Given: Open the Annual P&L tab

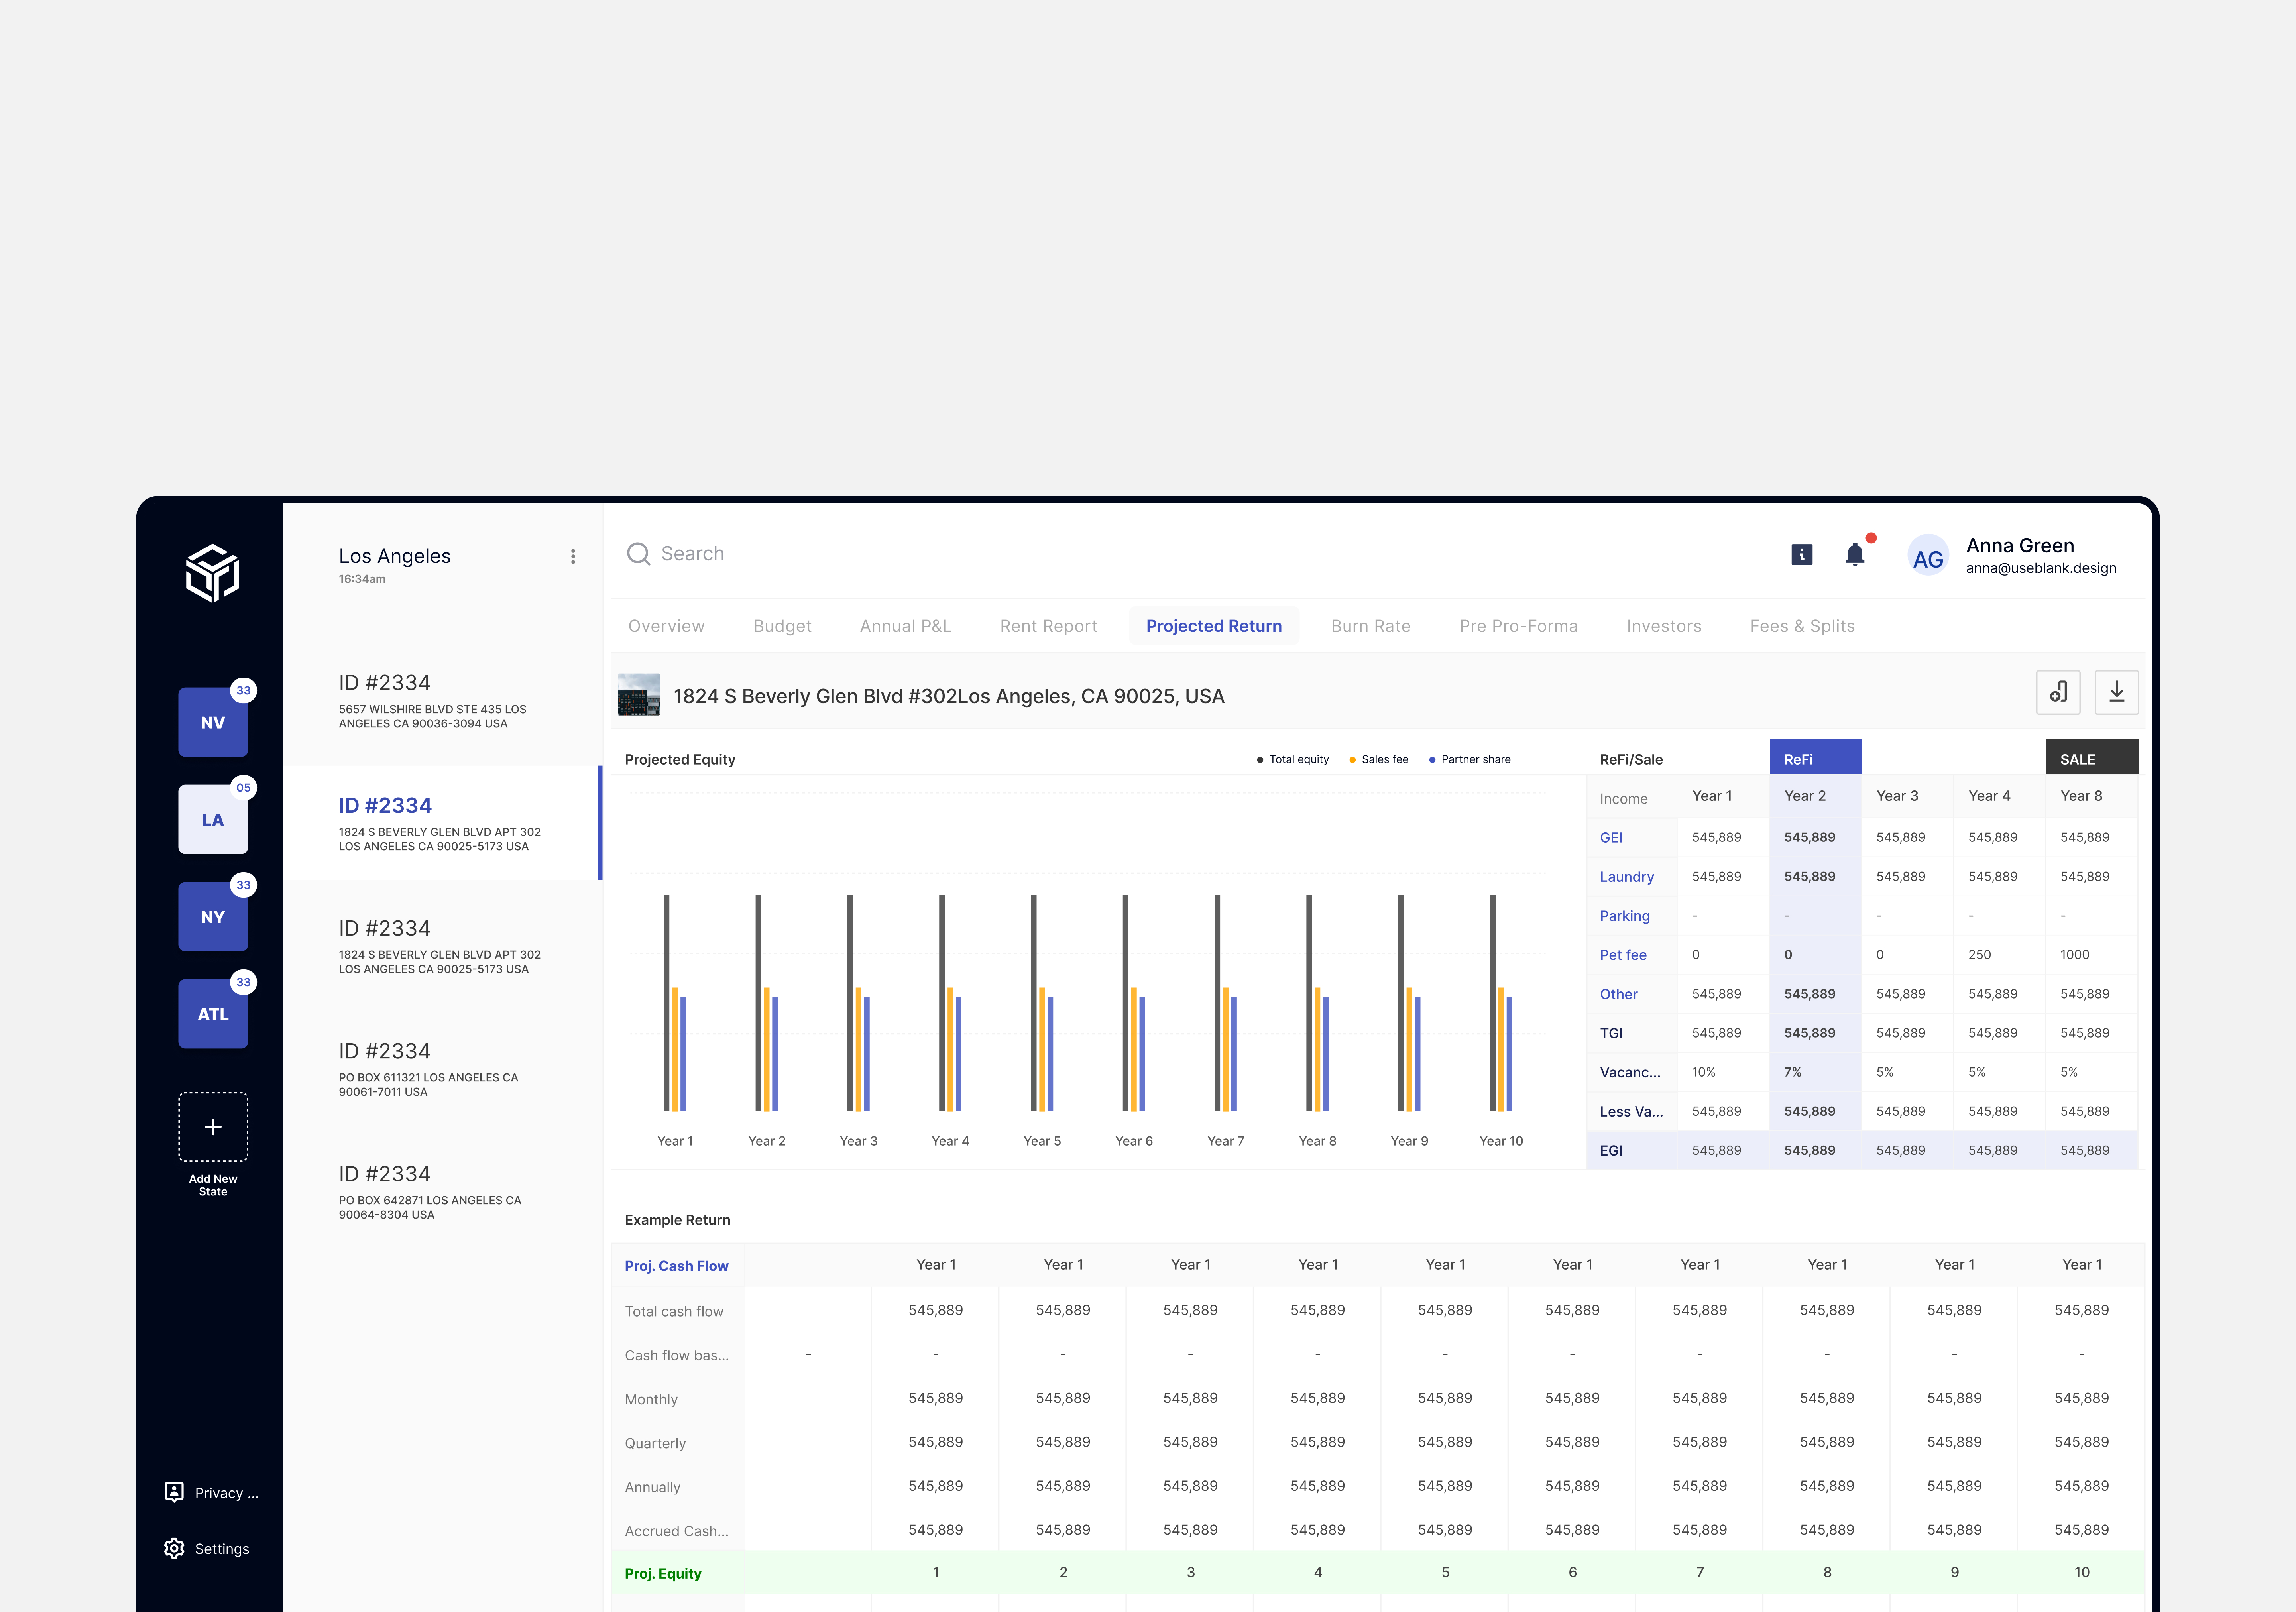Looking at the screenshot, I should click(x=905, y=626).
